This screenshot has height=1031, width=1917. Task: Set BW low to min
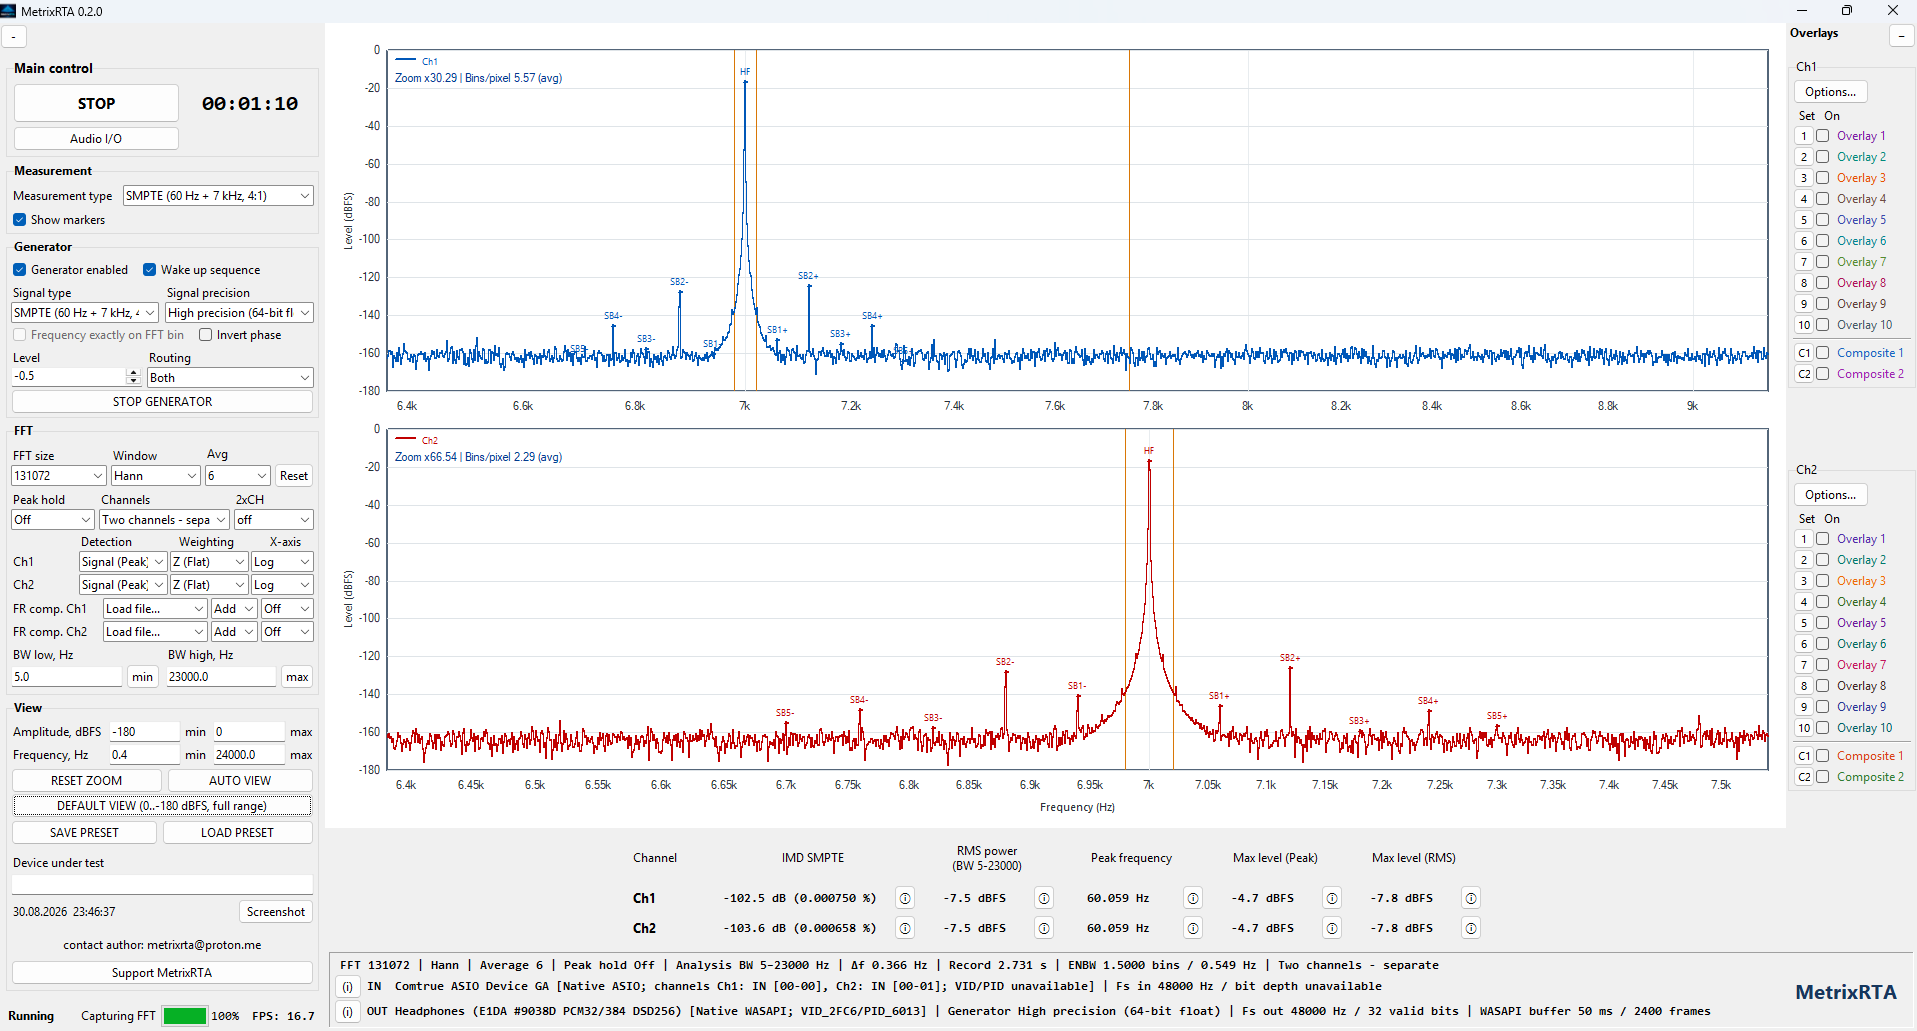pos(143,677)
